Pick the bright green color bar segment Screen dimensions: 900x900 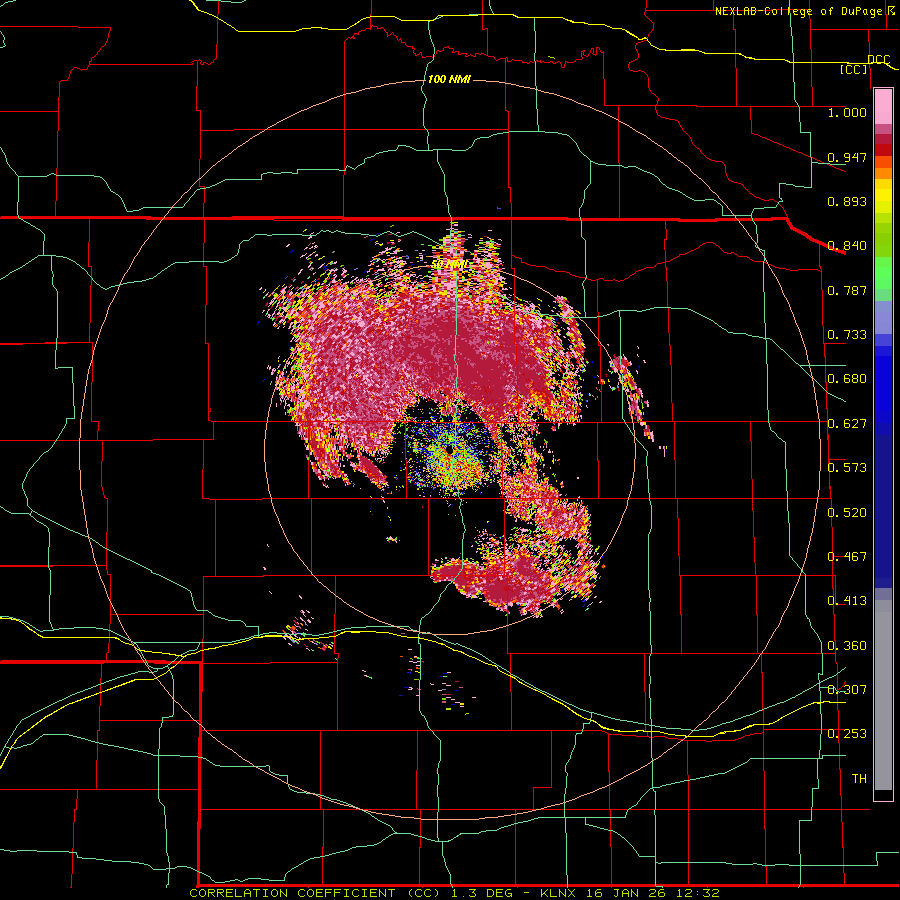pos(883,273)
